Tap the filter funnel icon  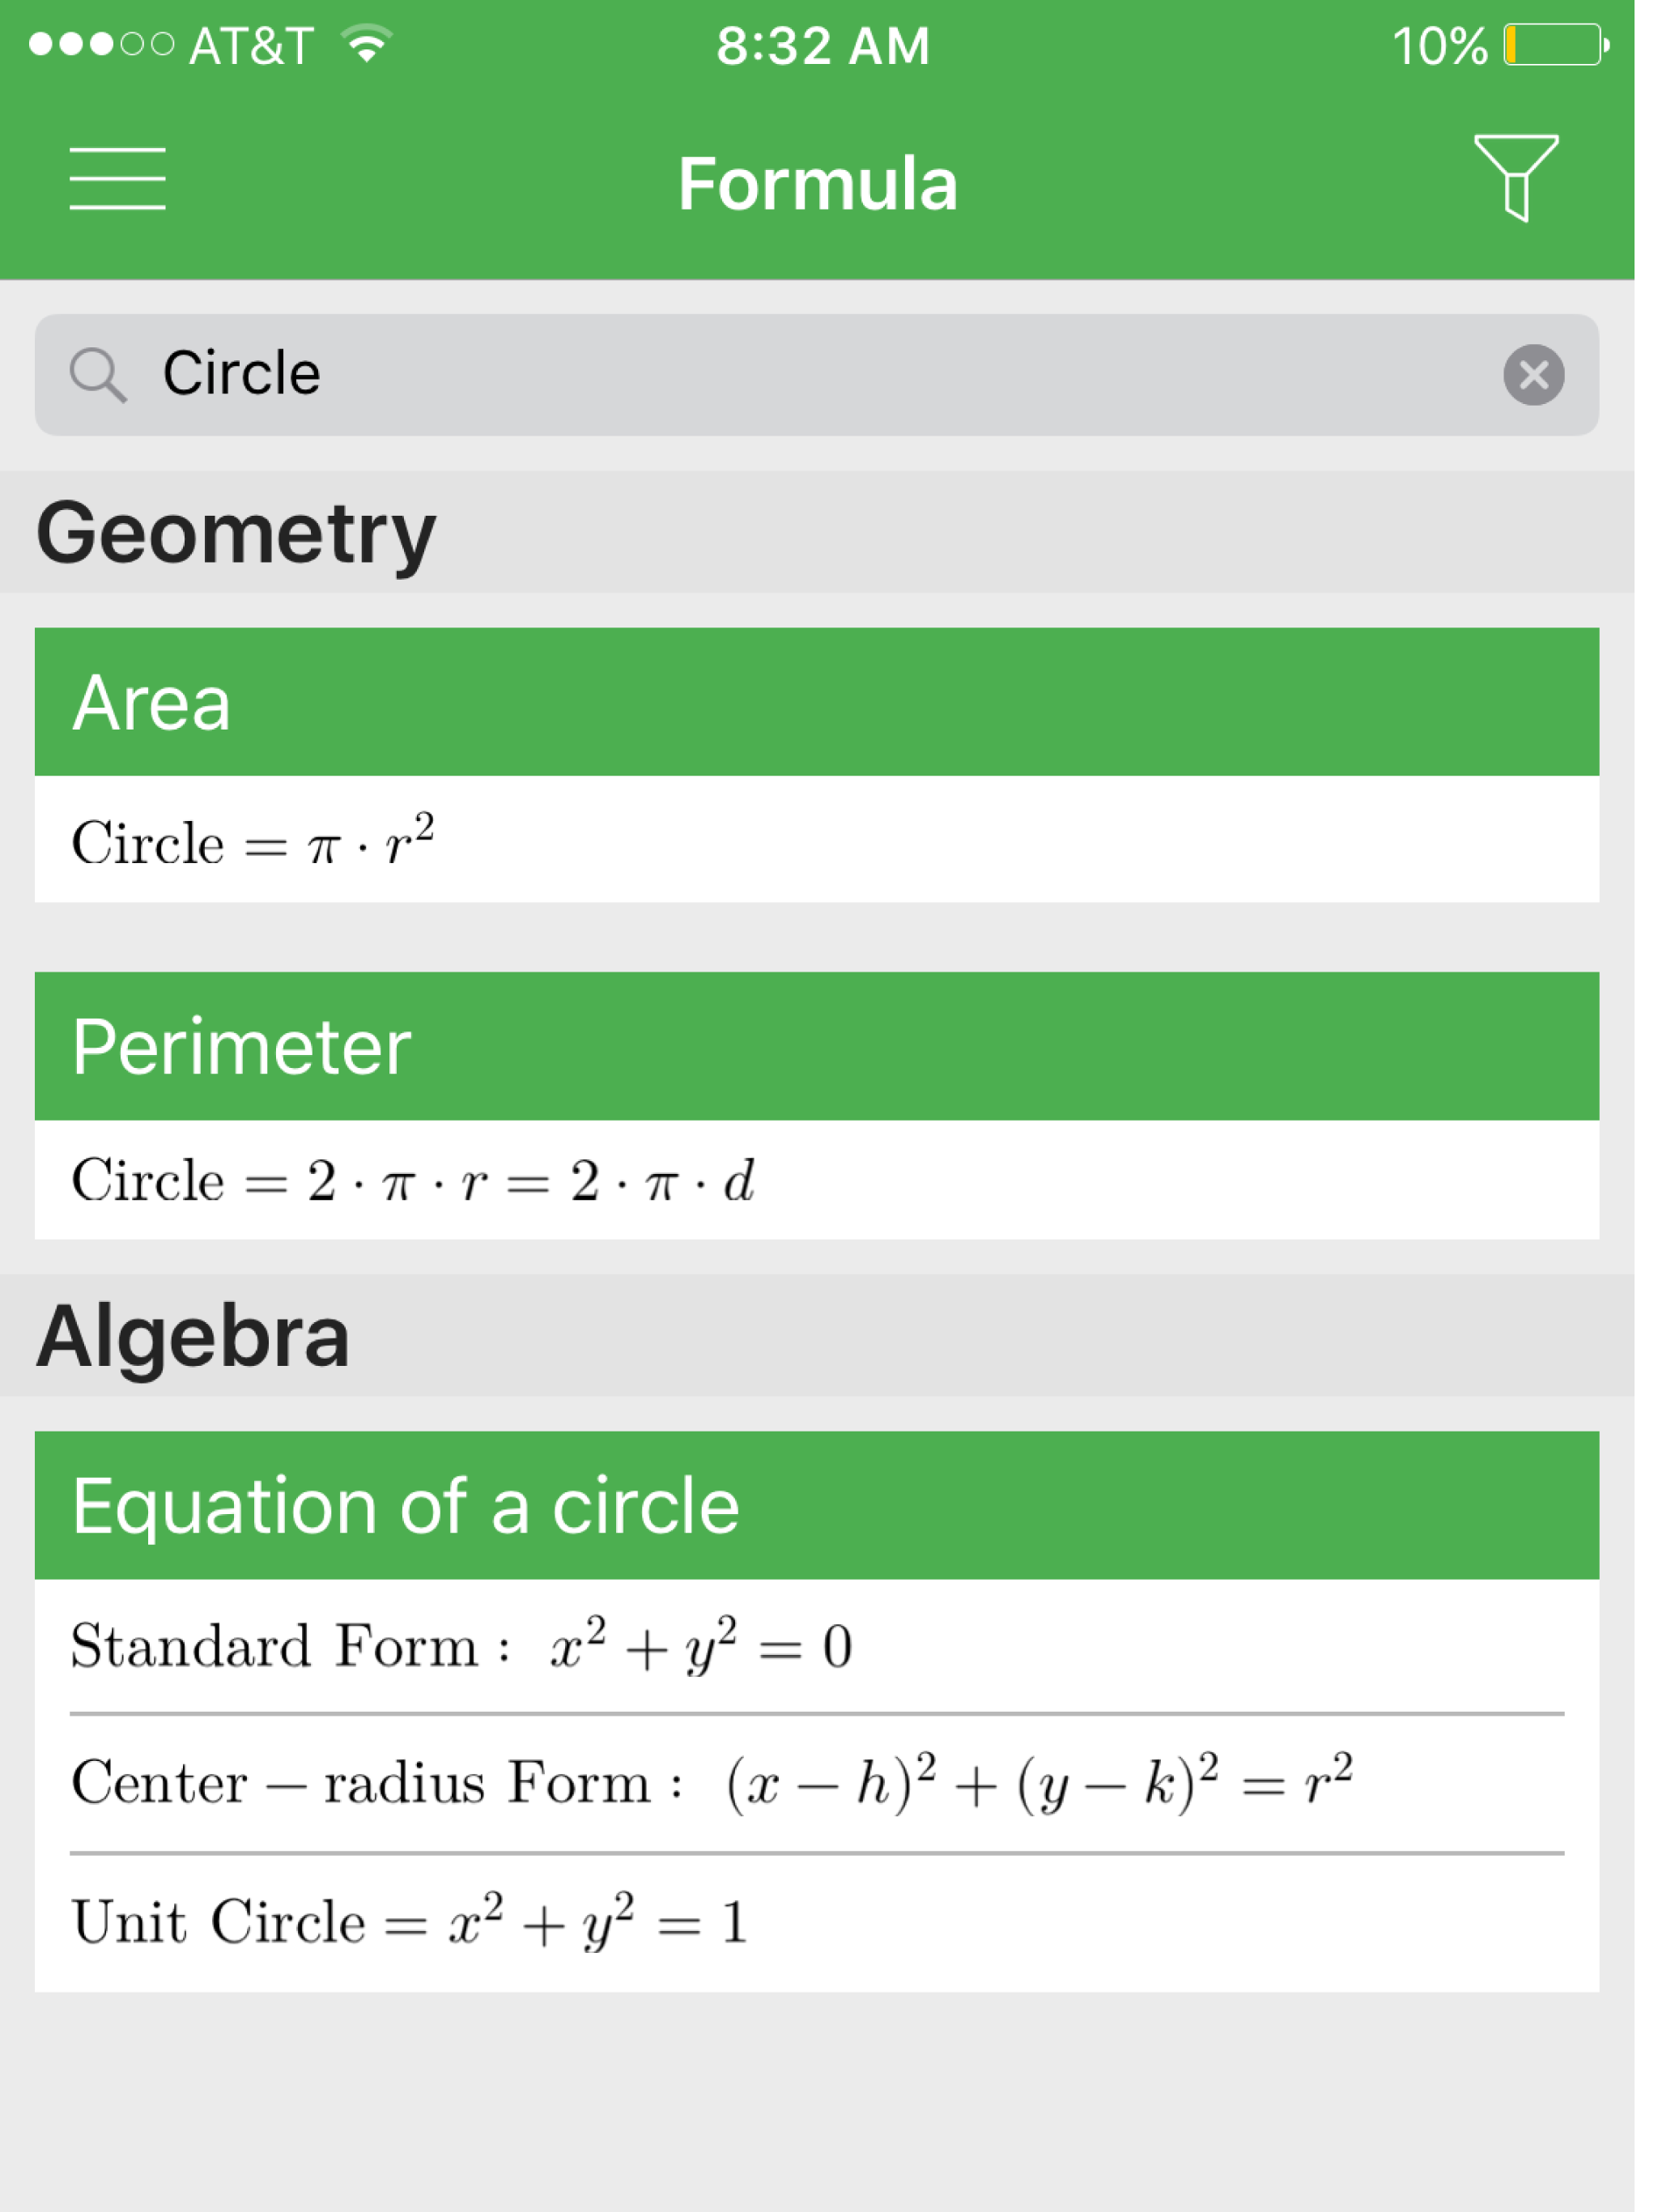pyautogui.click(x=1515, y=177)
